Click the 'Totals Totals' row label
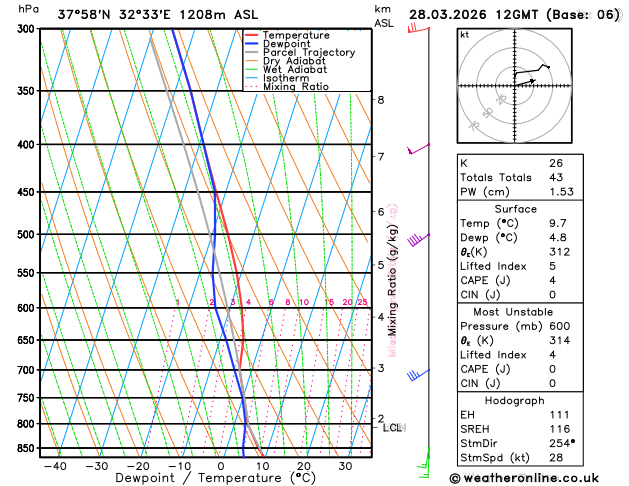The width and height of the screenshot is (629, 486). (496, 178)
